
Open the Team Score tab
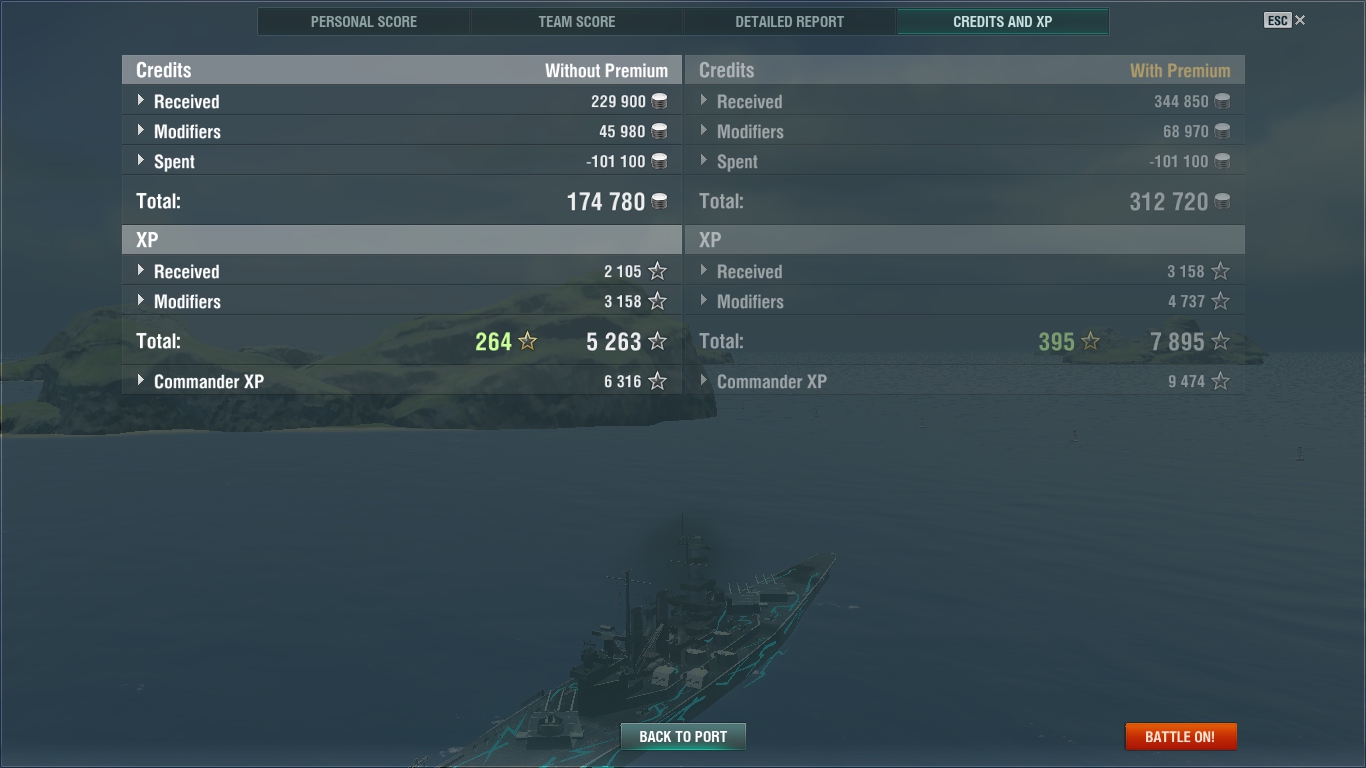[x=577, y=21]
